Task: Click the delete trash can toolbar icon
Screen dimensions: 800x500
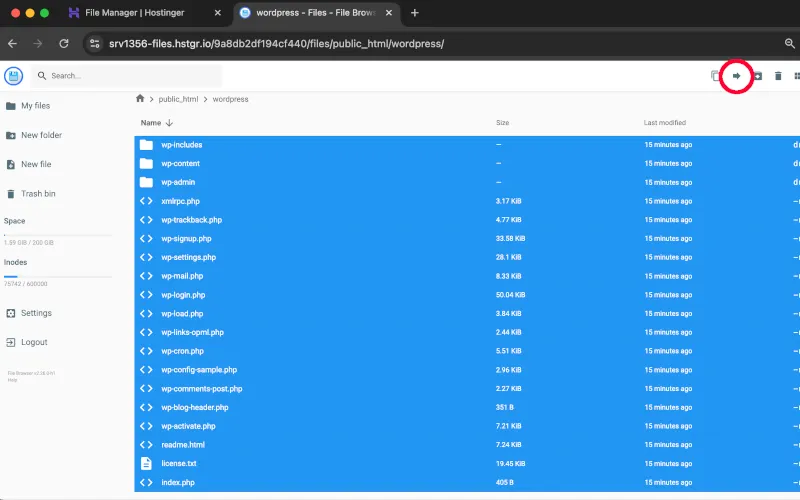Action: pyautogui.click(x=778, y=76)
